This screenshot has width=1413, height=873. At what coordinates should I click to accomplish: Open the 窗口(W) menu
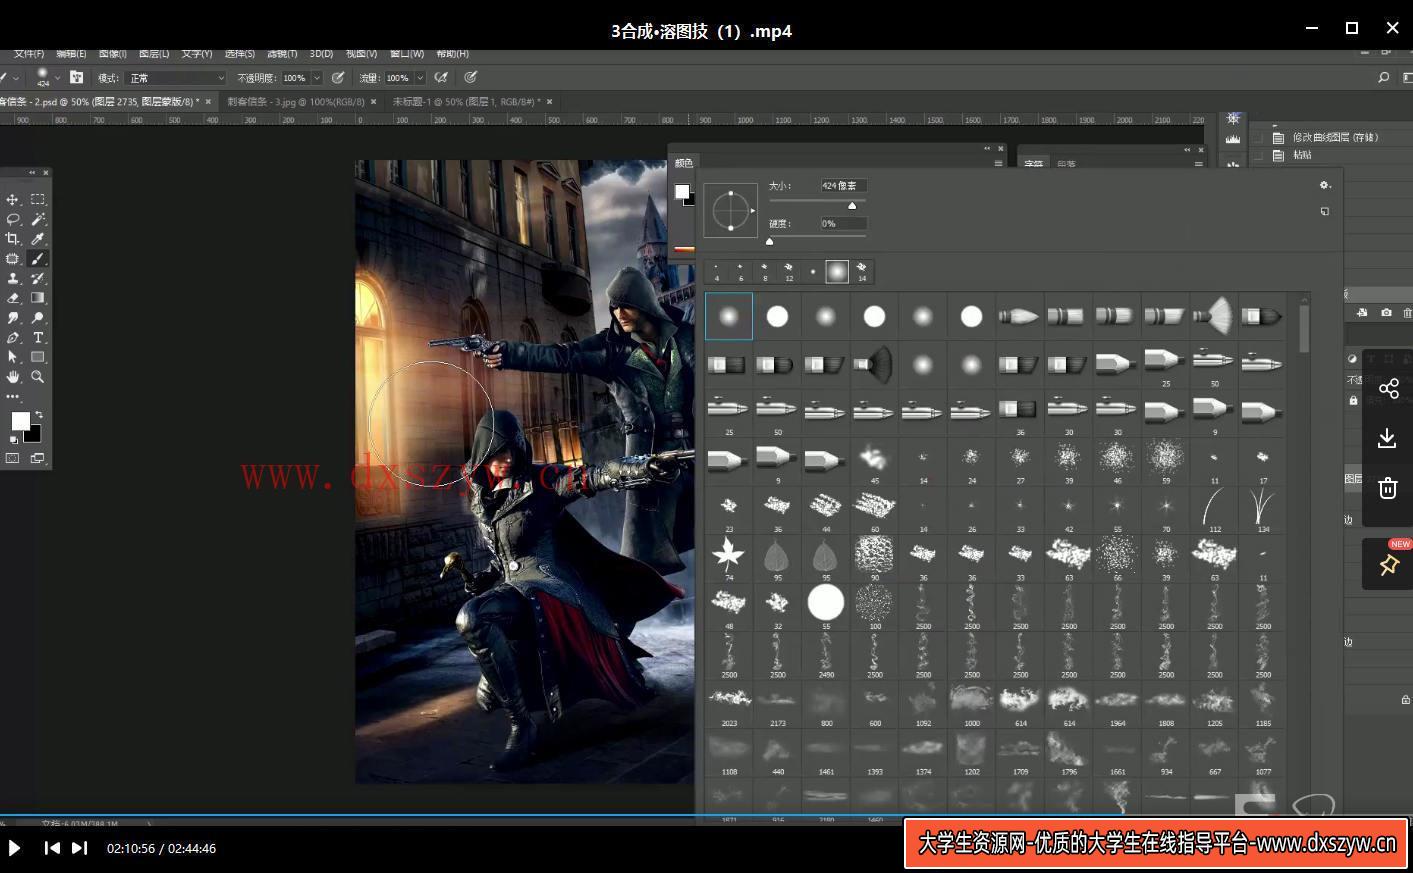[407, 54]
